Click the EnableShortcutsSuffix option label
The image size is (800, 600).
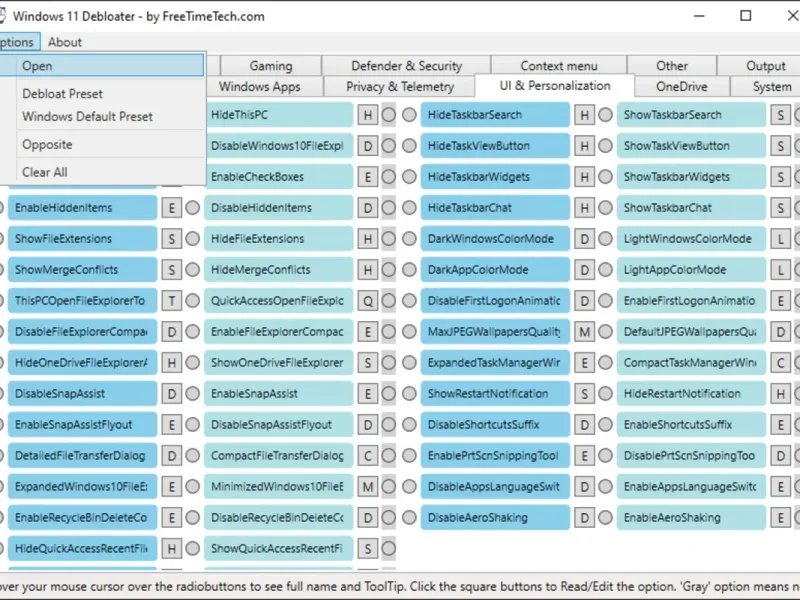click(x=691, y=424)
